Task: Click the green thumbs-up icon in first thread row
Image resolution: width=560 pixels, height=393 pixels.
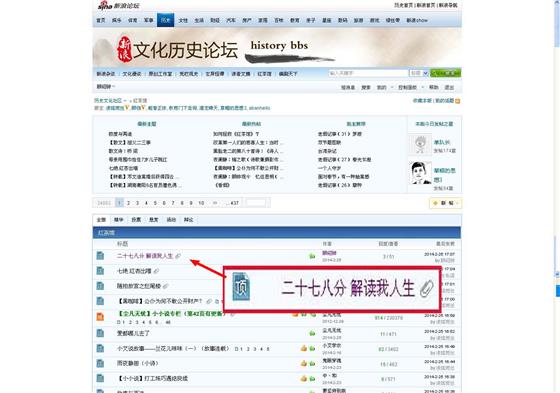Action: coord(312,256)
